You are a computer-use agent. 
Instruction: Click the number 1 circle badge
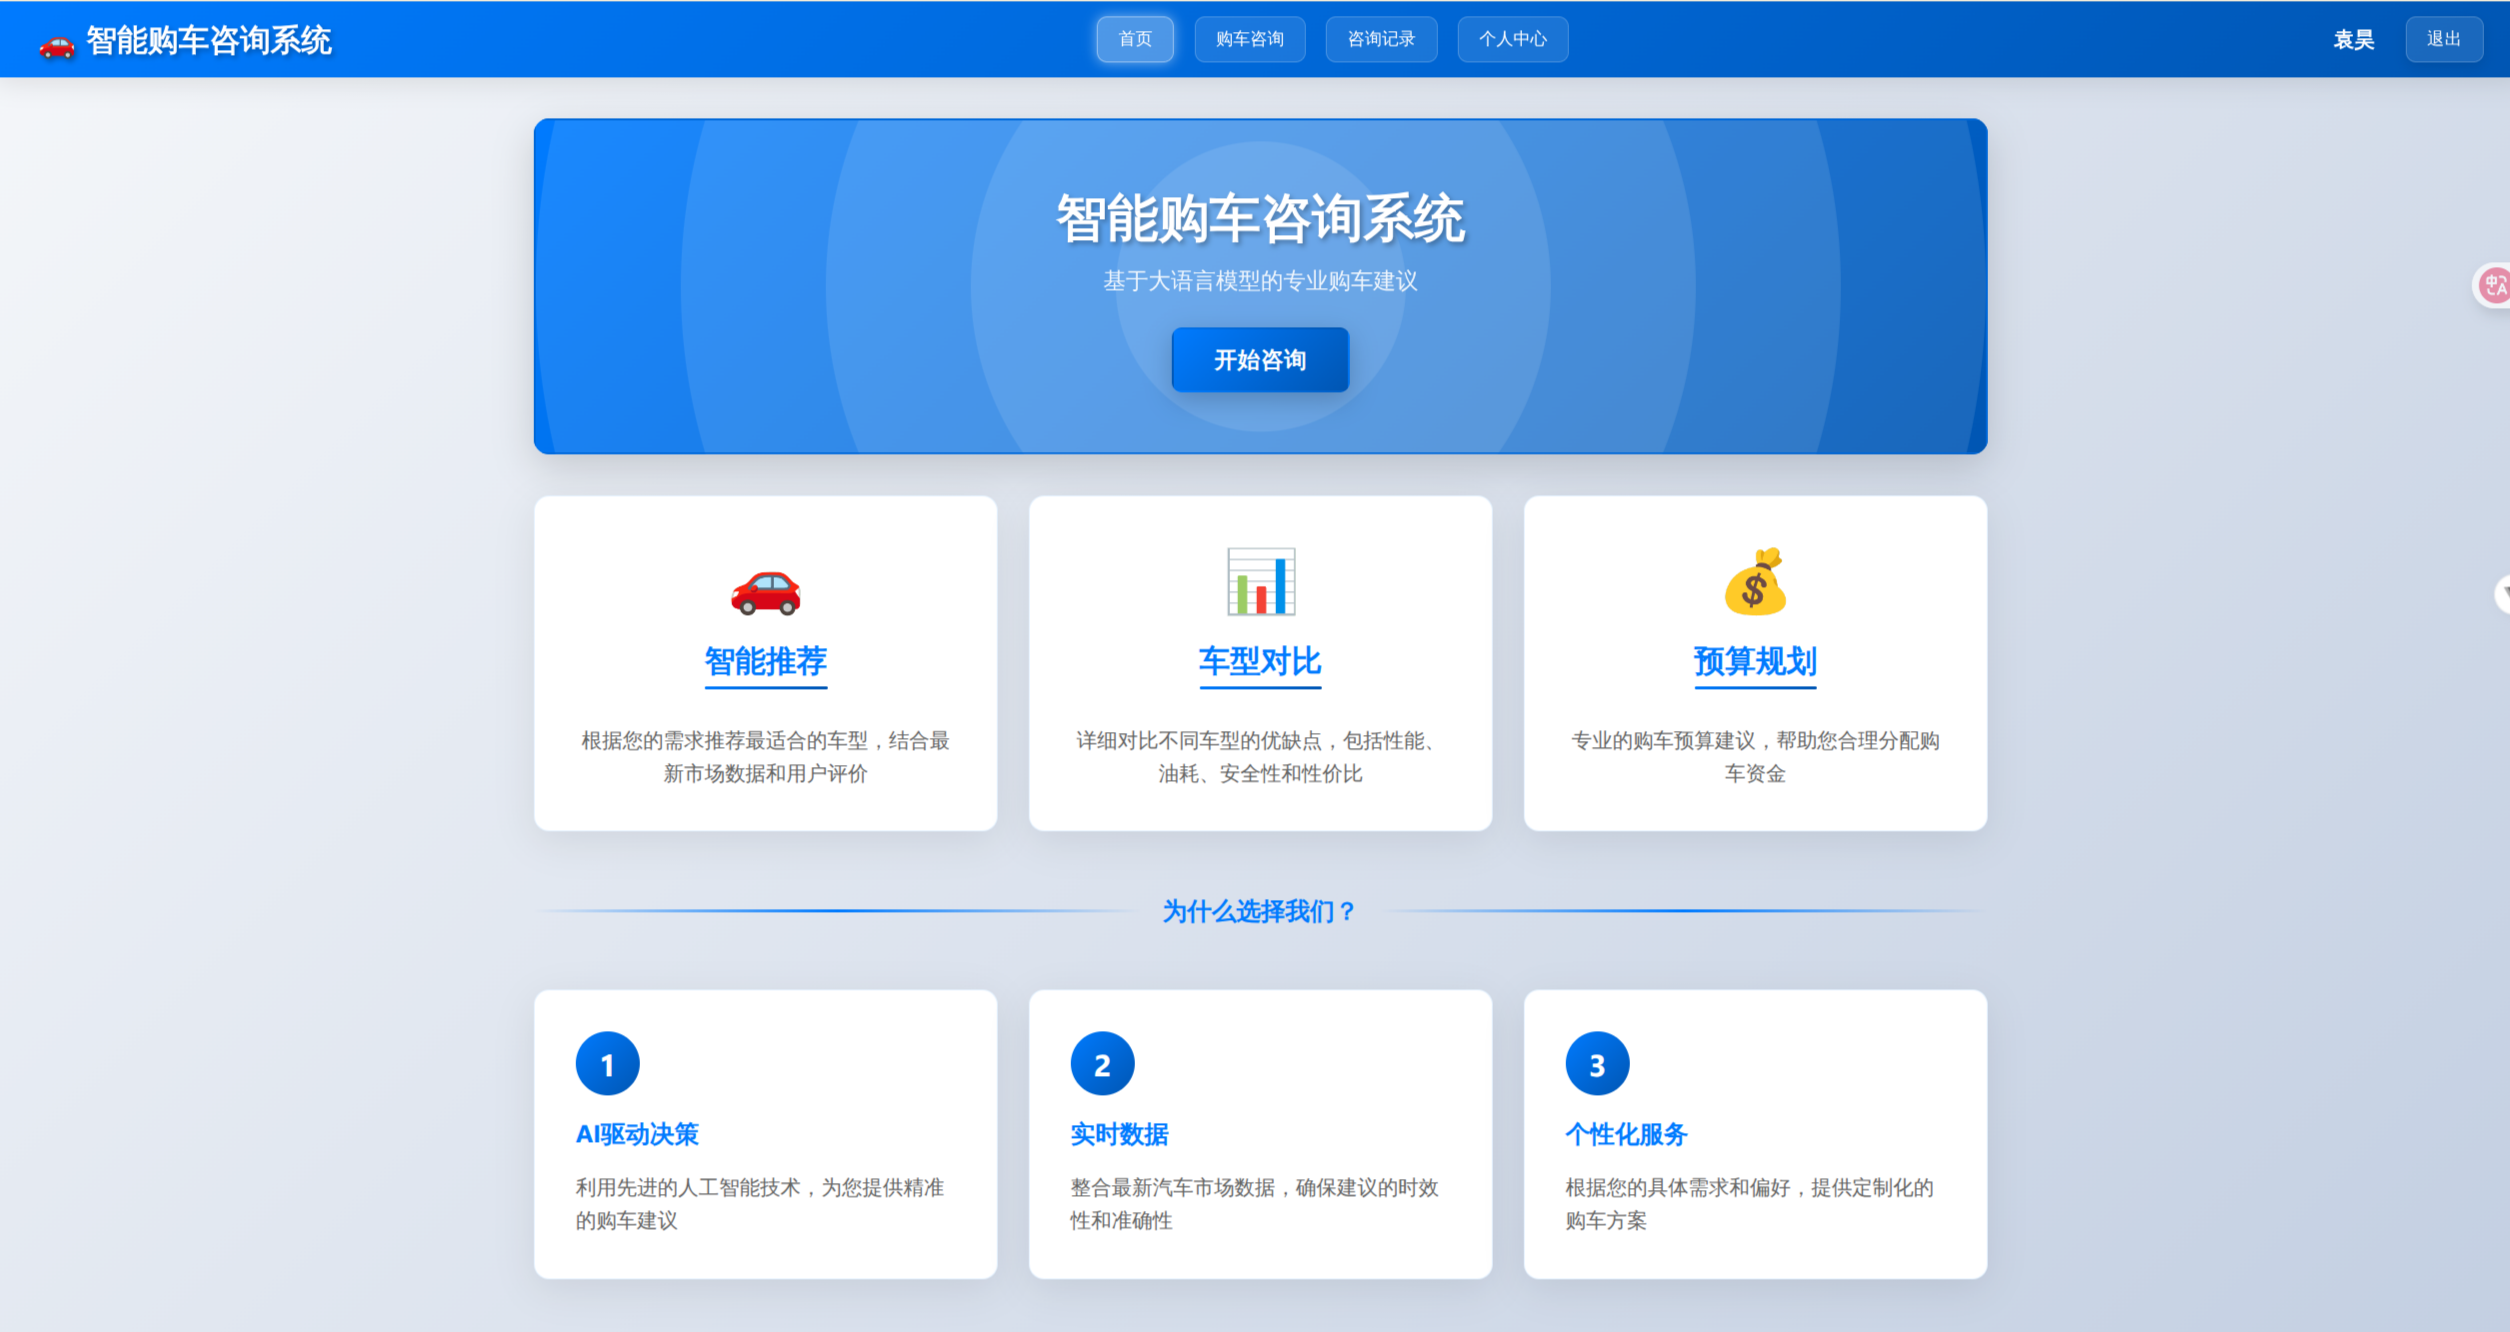[607, 1064]
